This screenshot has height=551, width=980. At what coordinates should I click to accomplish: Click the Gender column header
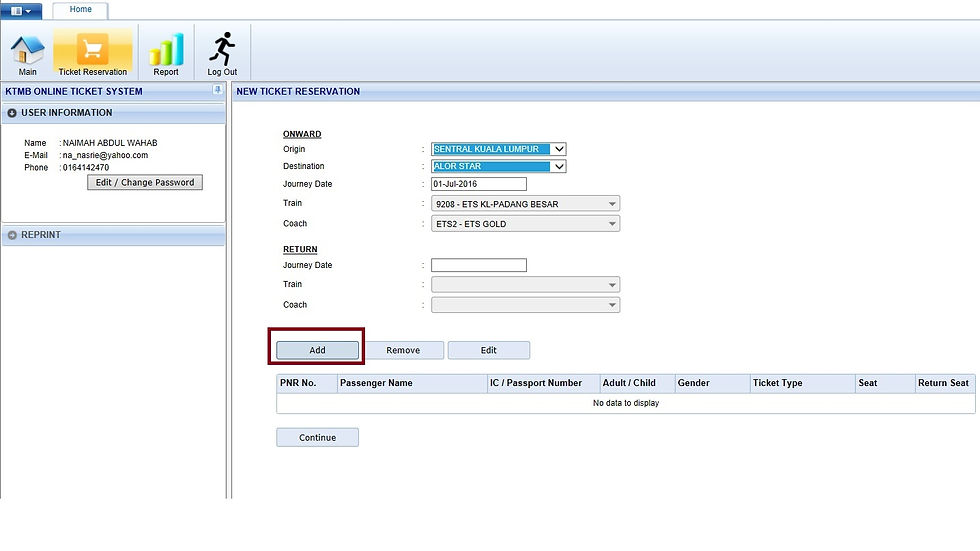[x=712, y=384]
